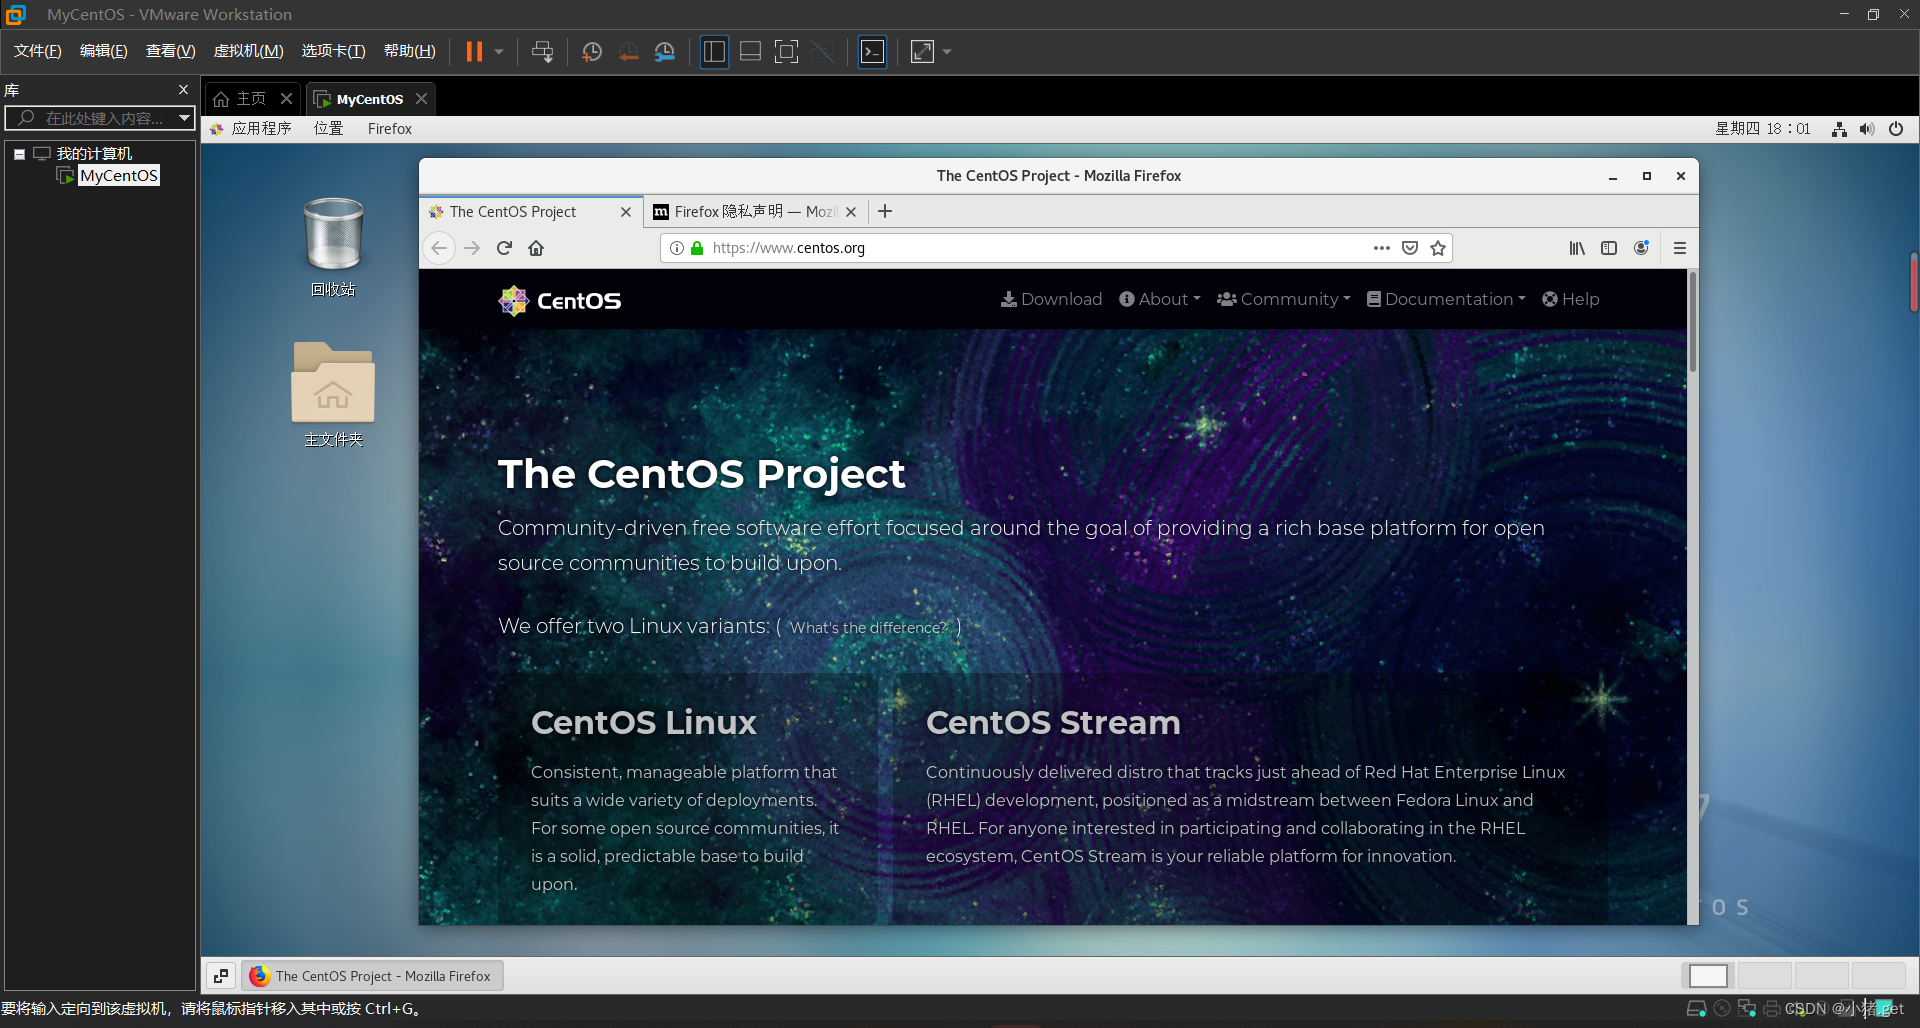Screen dimensions: 1920x1028
Task: Open the 应用程序 menu in CentOS
Action: [252, 129]
